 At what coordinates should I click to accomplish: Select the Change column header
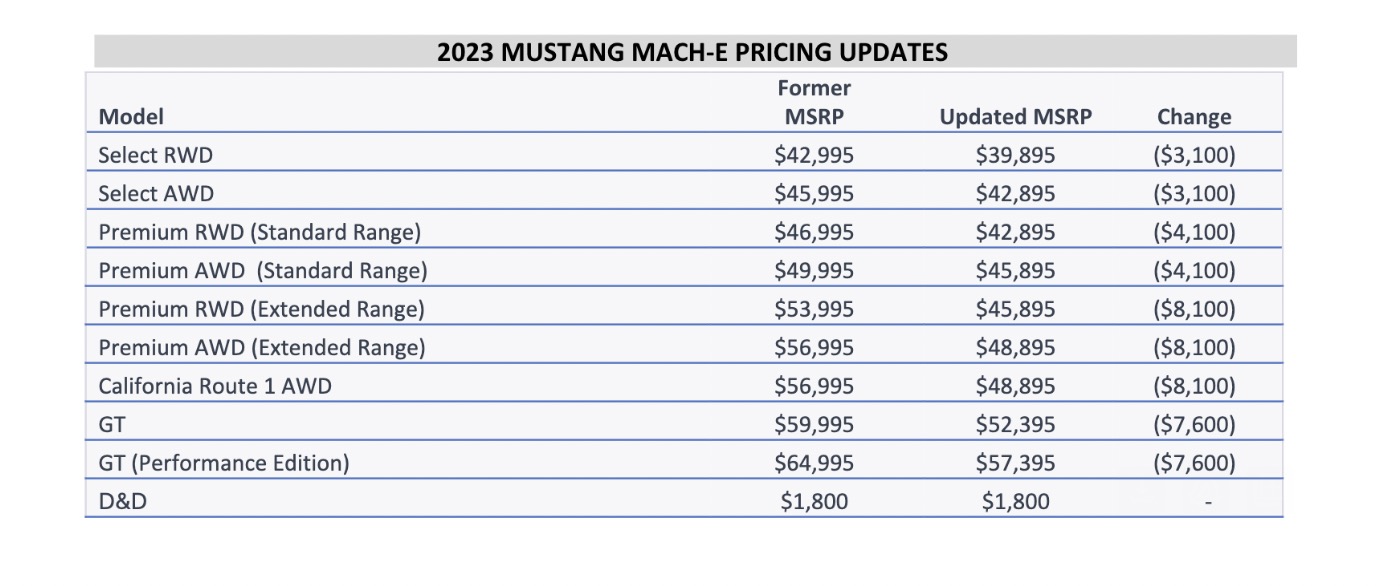(x=1194, y=117)
